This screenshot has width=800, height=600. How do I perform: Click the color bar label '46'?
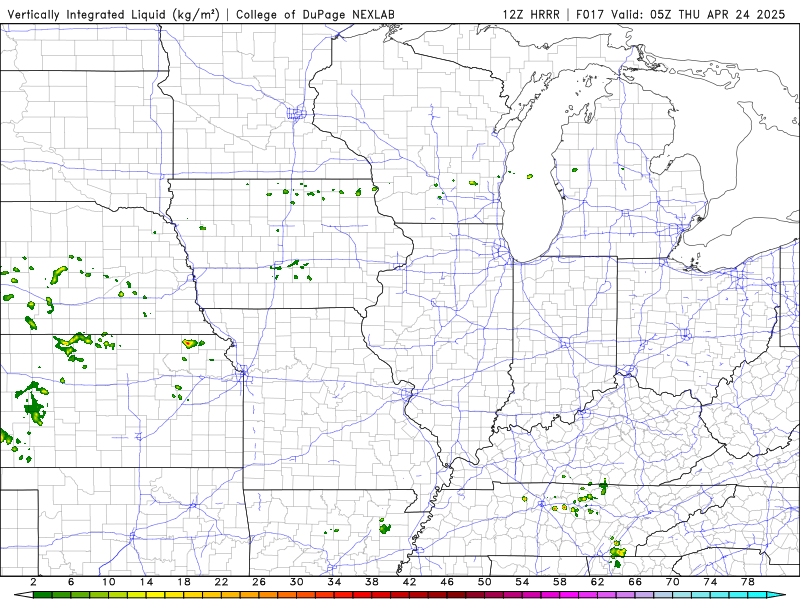pos(447,582)
